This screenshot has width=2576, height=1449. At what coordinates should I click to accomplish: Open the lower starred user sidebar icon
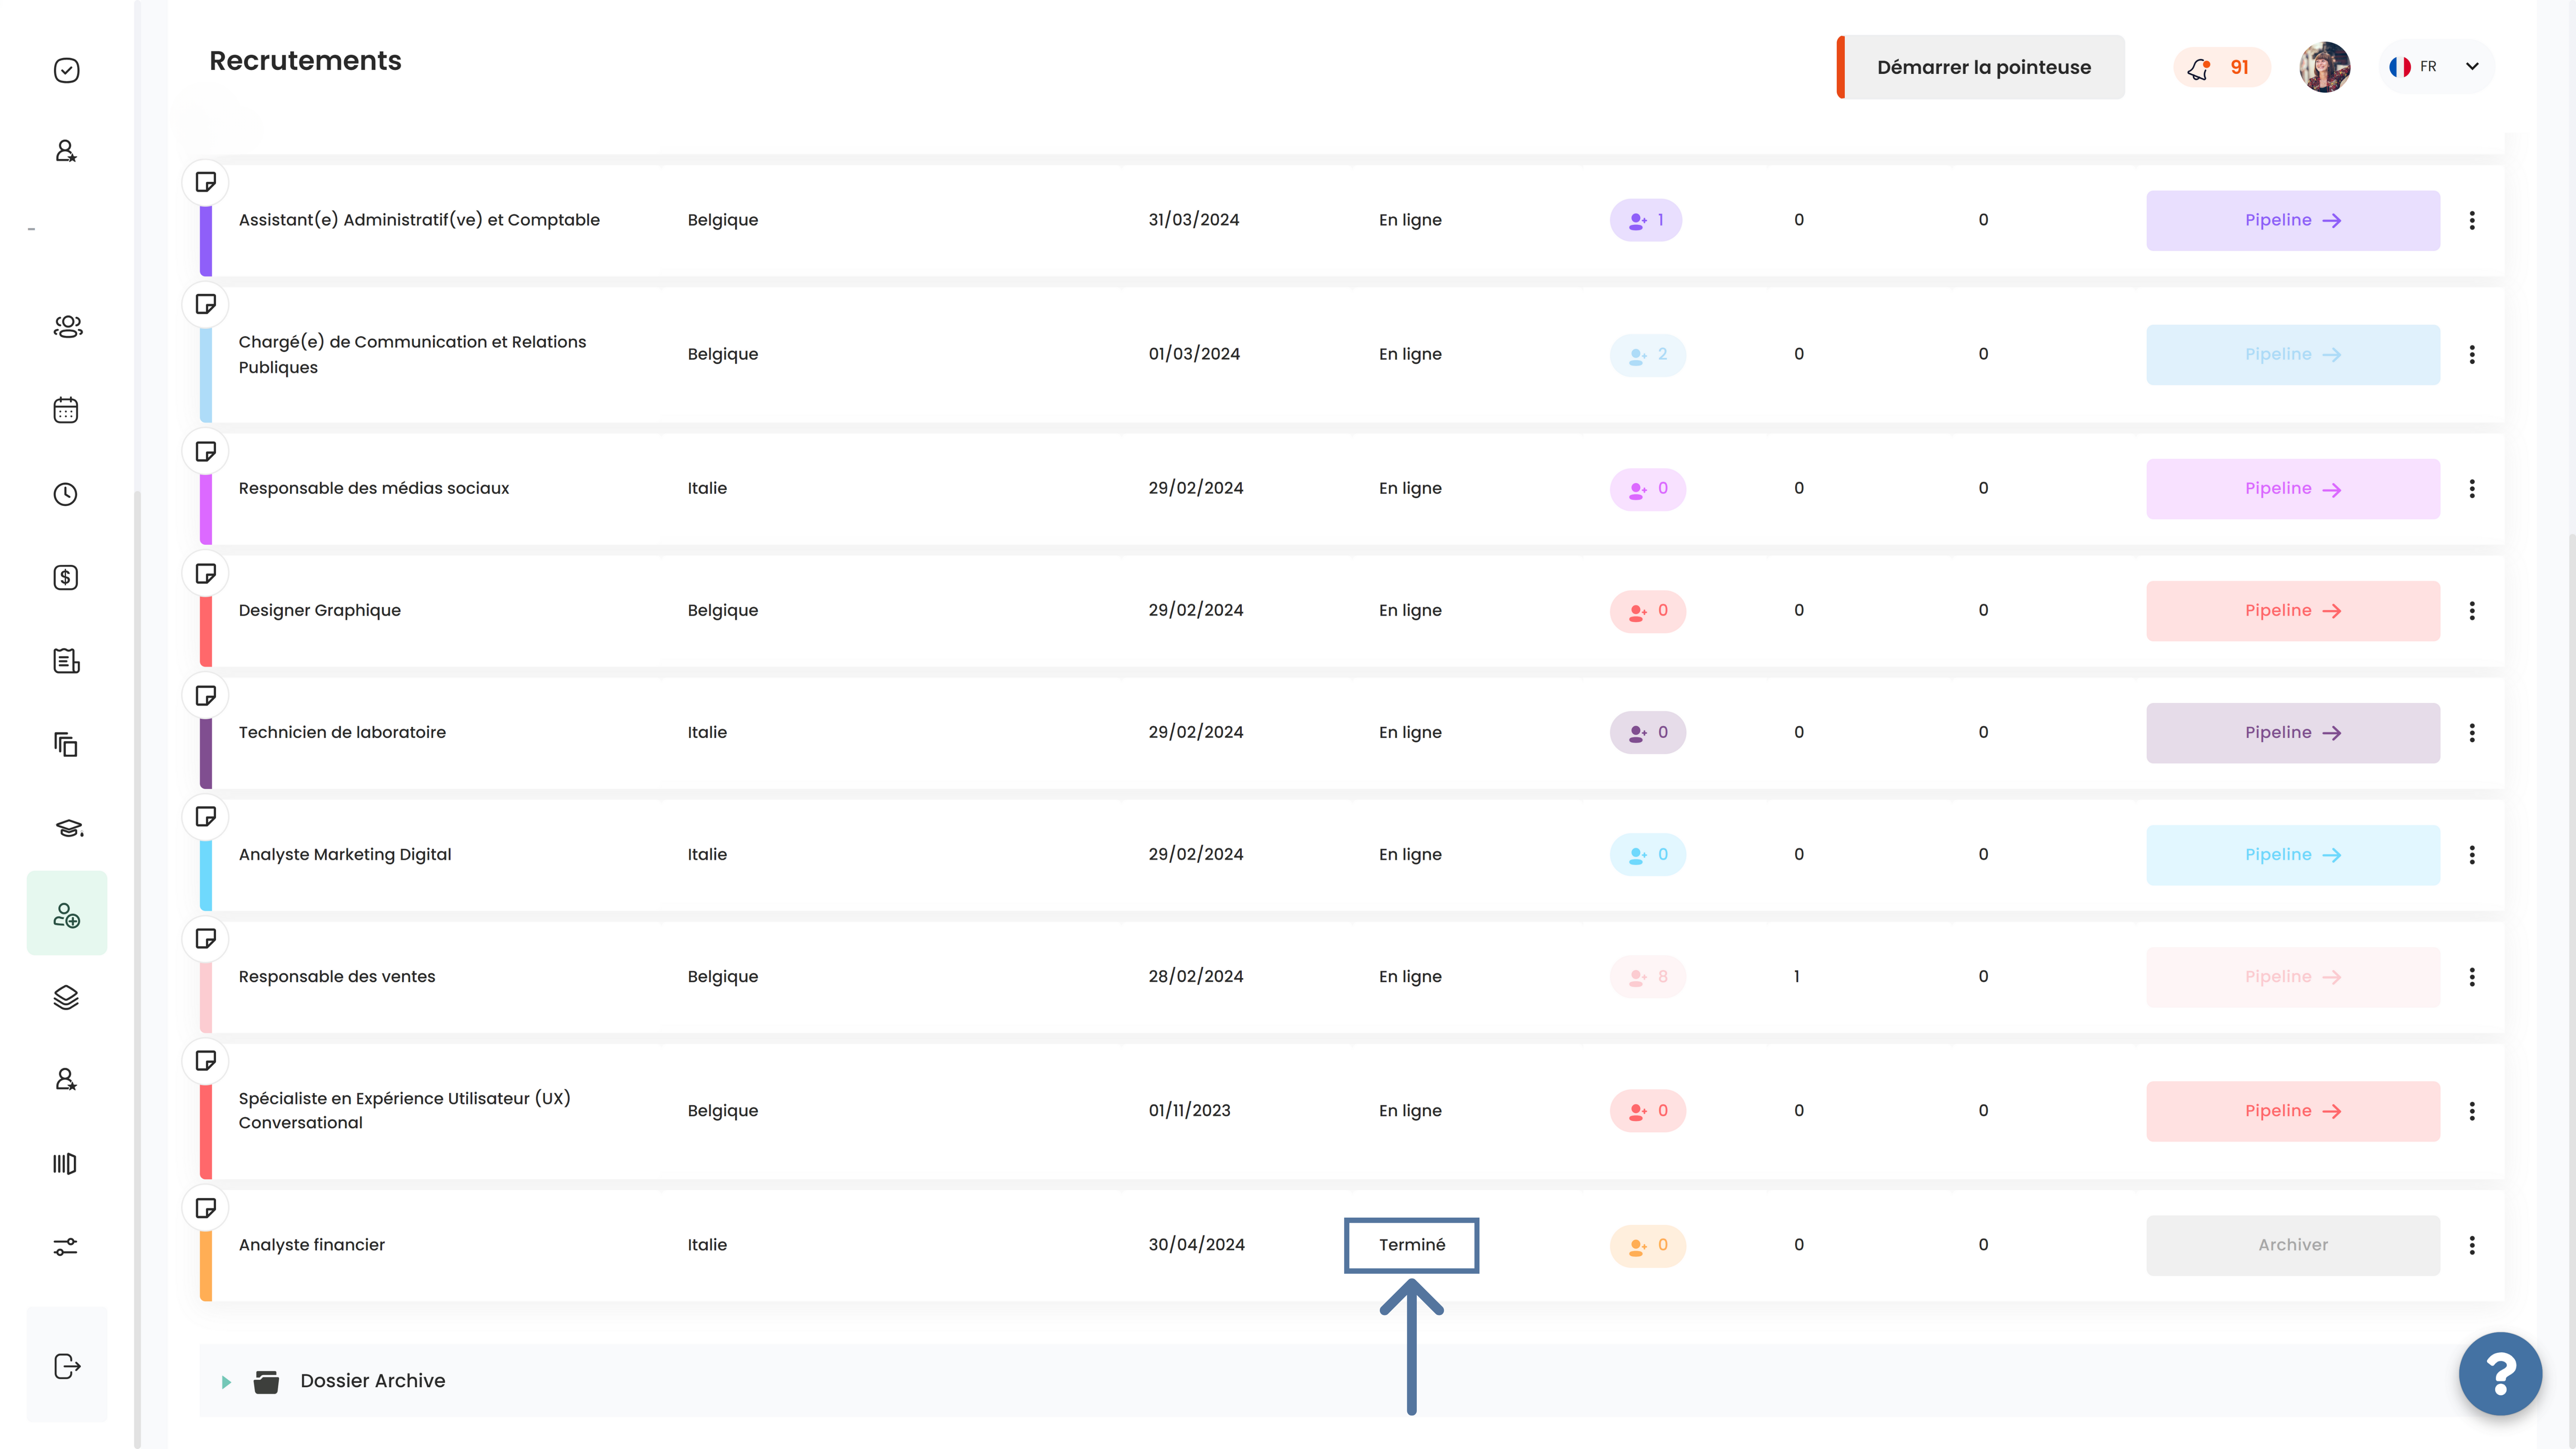tap(66, 1079)
